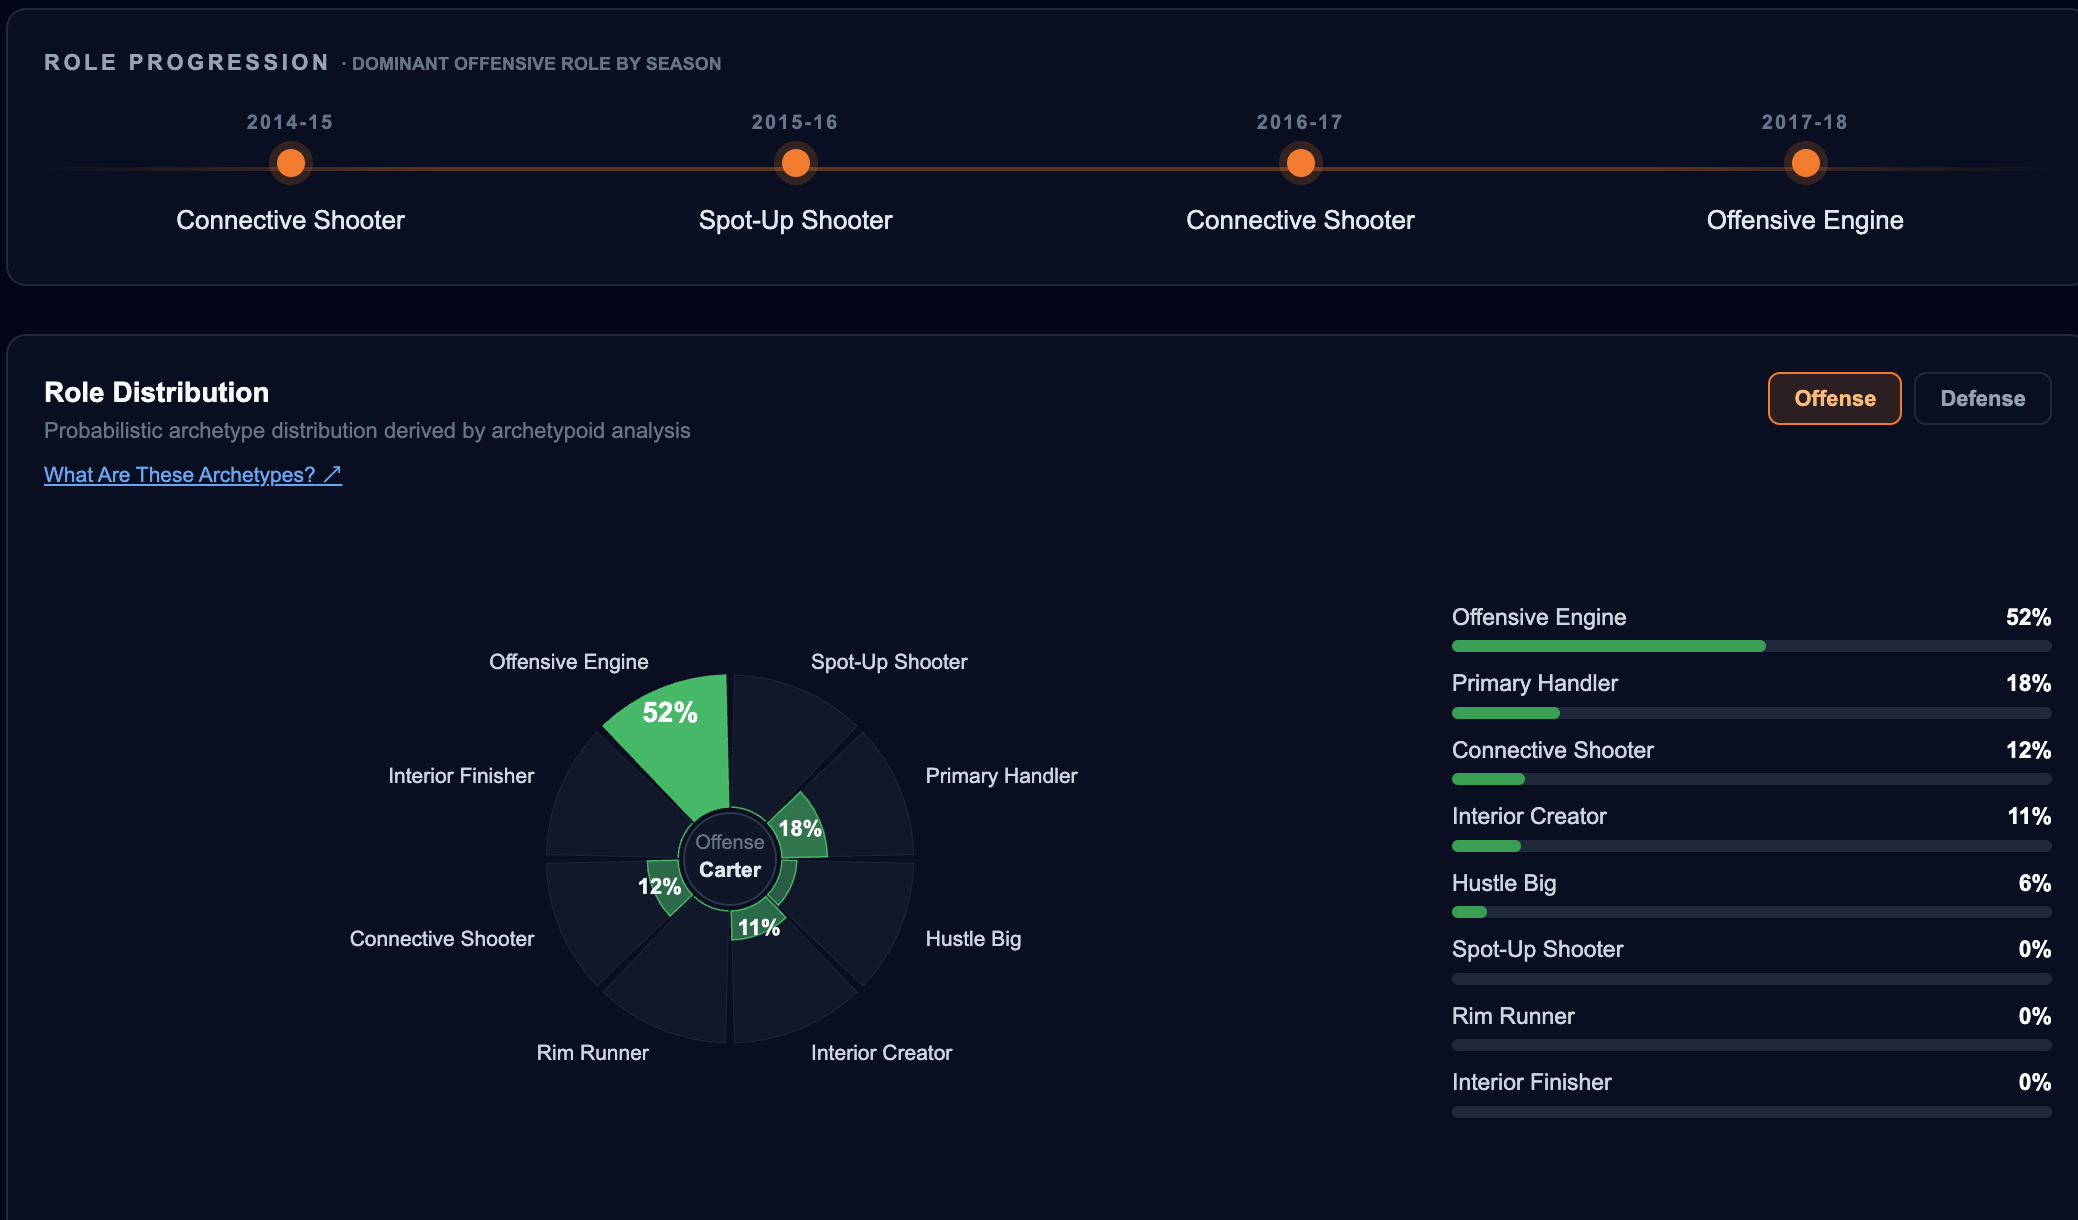Click the Interior Creator row in list

point(1752,829)
